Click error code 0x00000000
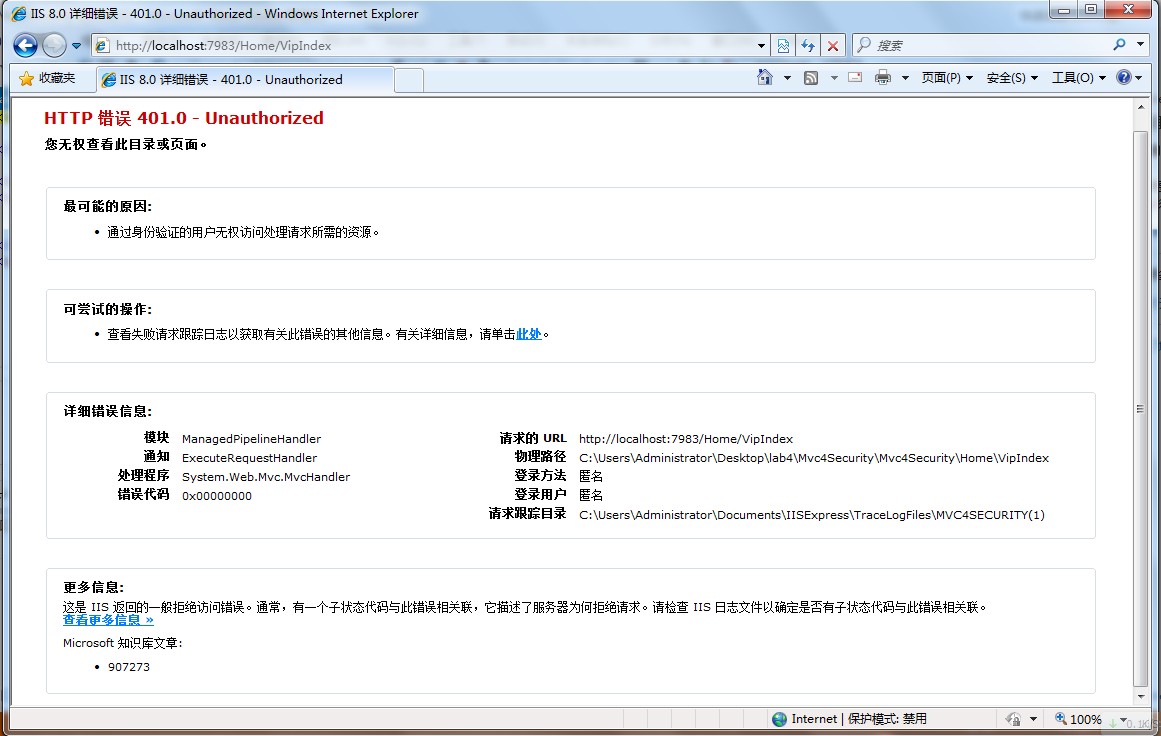This screenshot has width=1161, height=736. click(217, 496)
